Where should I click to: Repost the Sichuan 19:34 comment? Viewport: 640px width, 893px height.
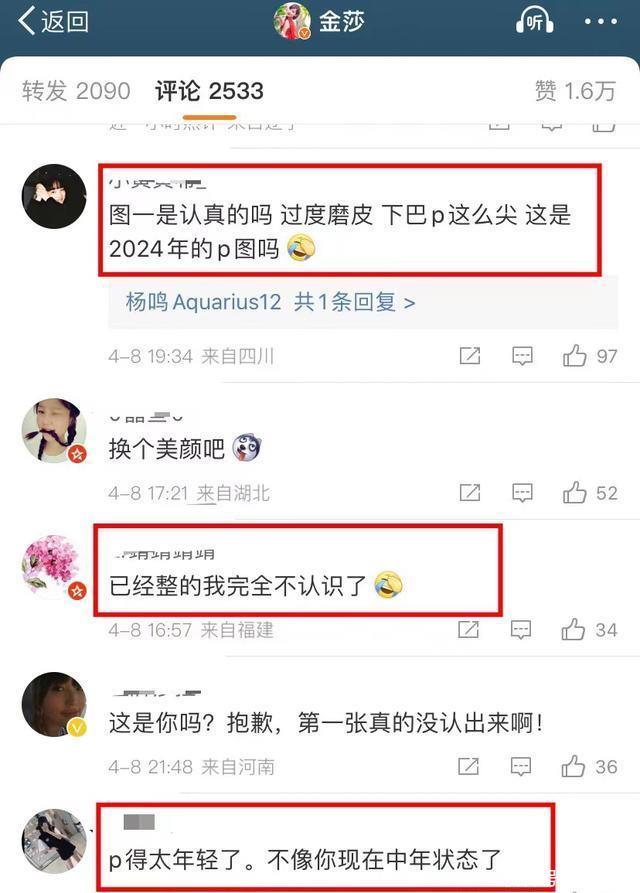tap(470, 356)
